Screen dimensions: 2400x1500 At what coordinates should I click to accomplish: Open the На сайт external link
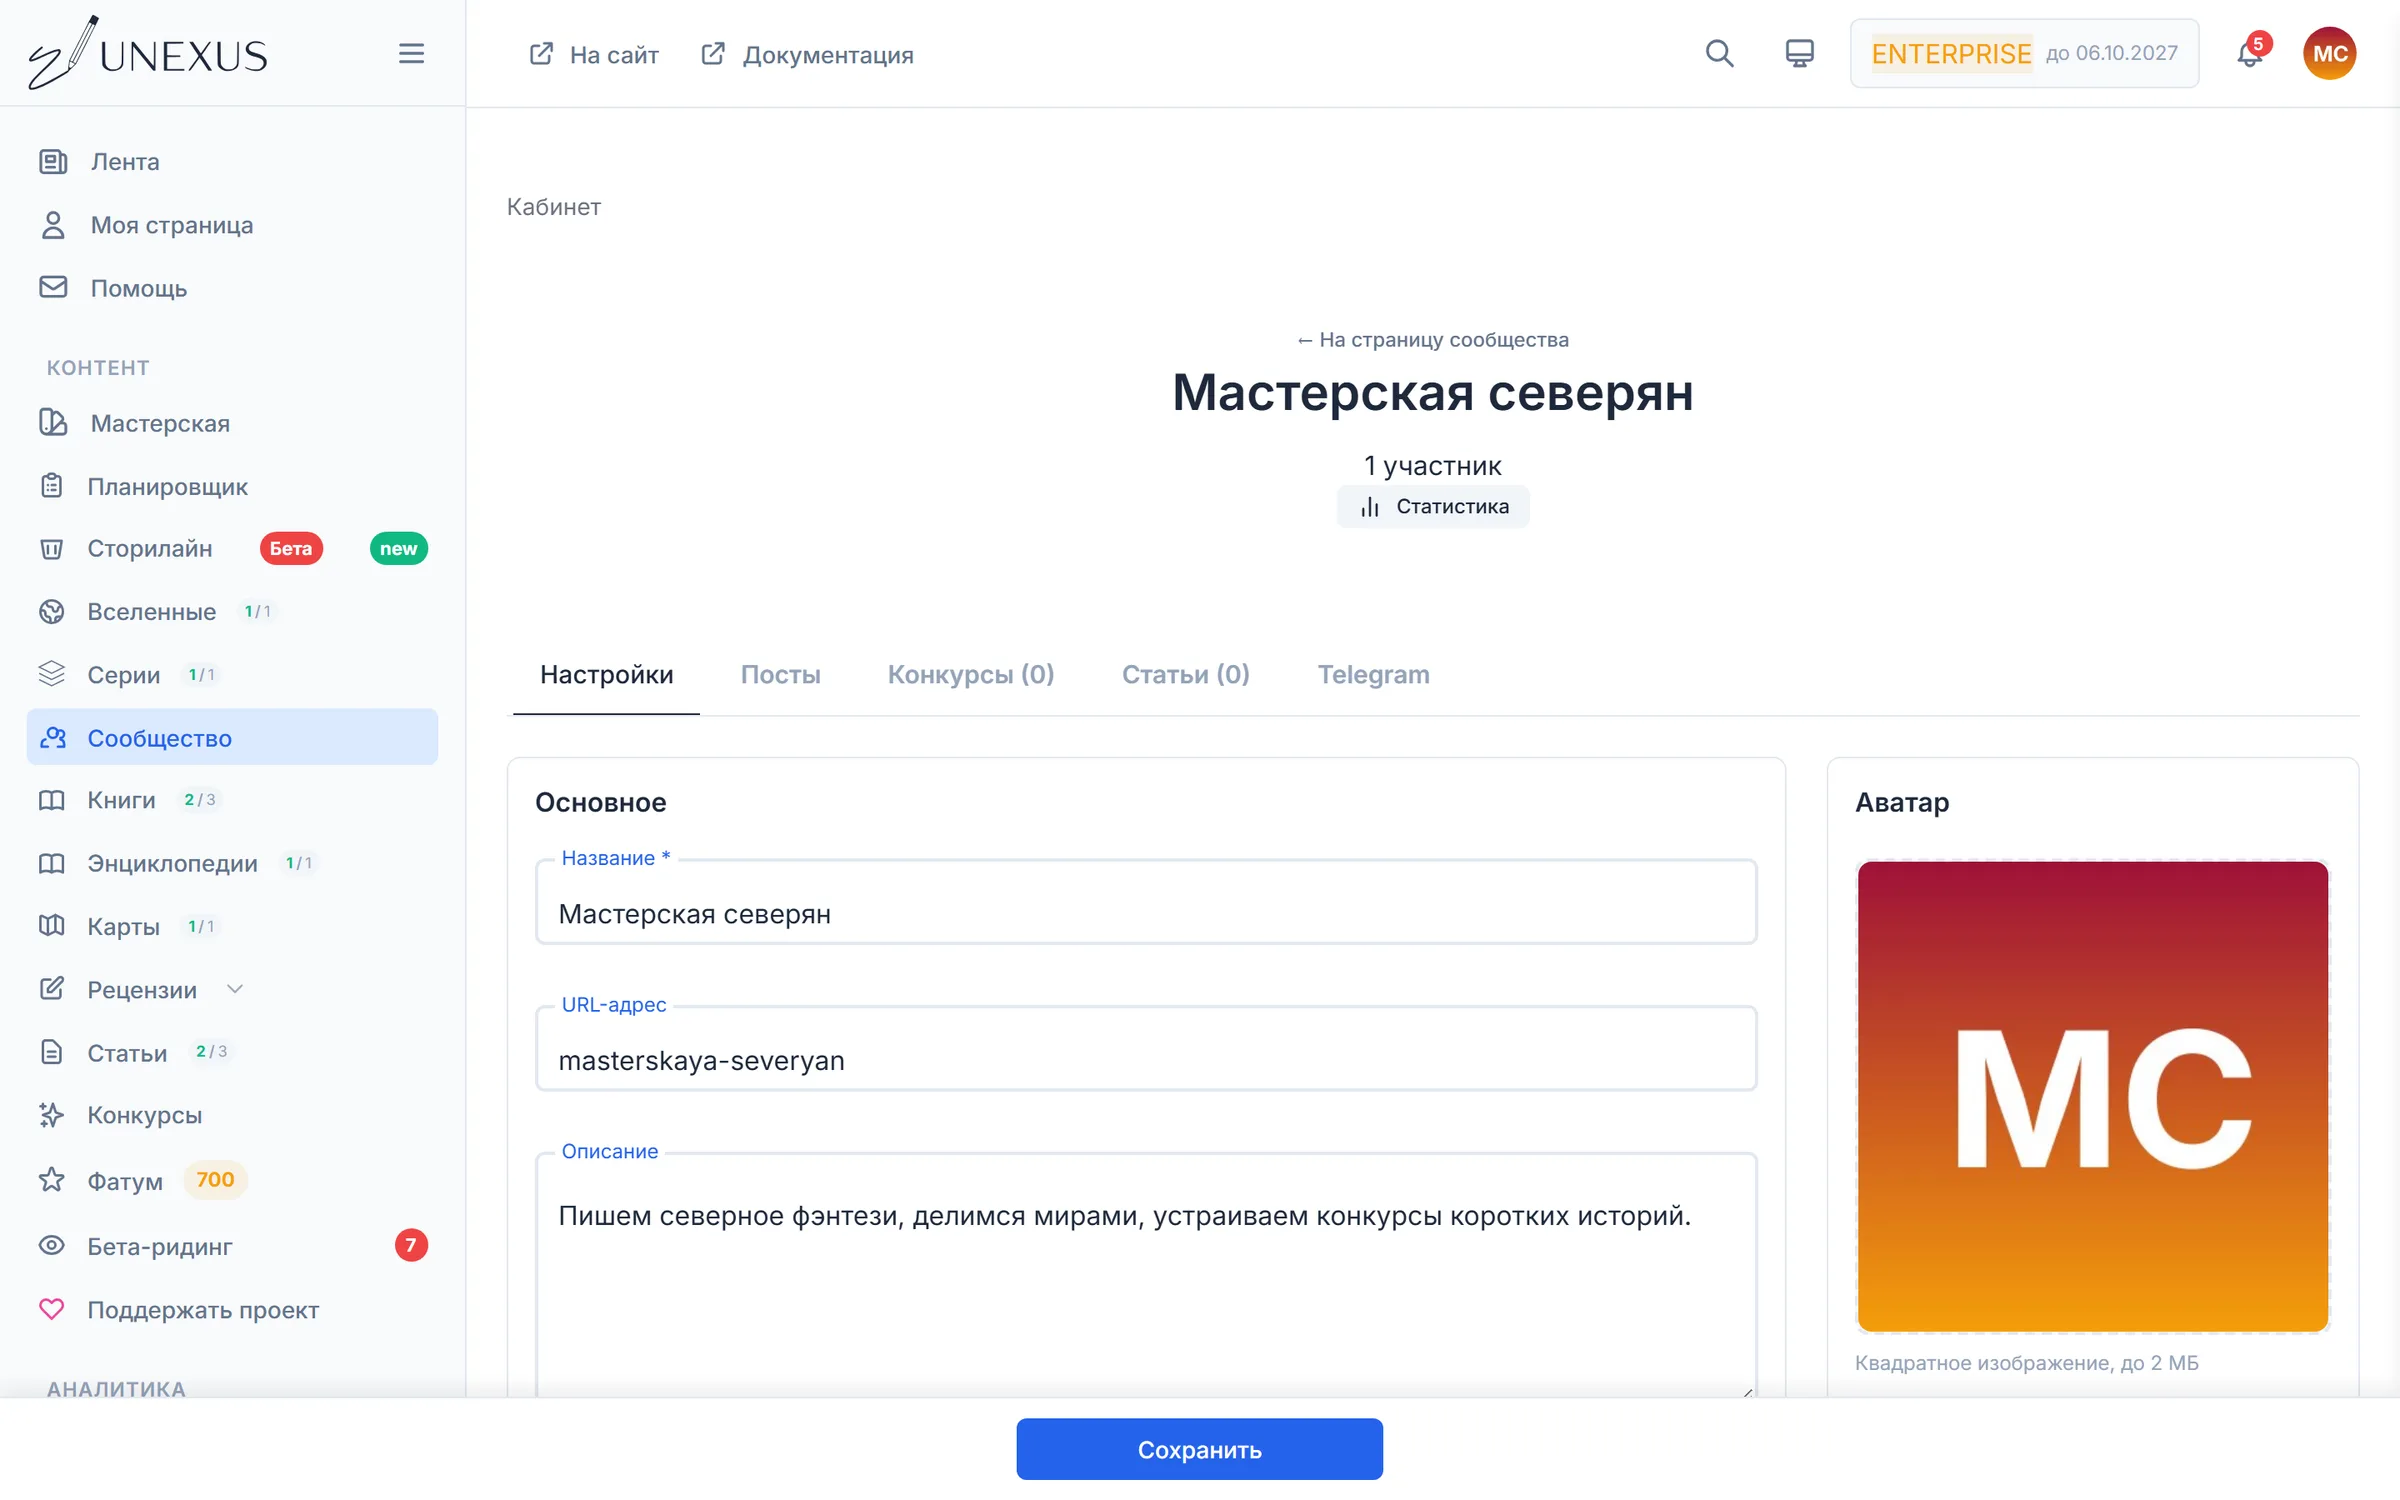click(x=593, y=54)
